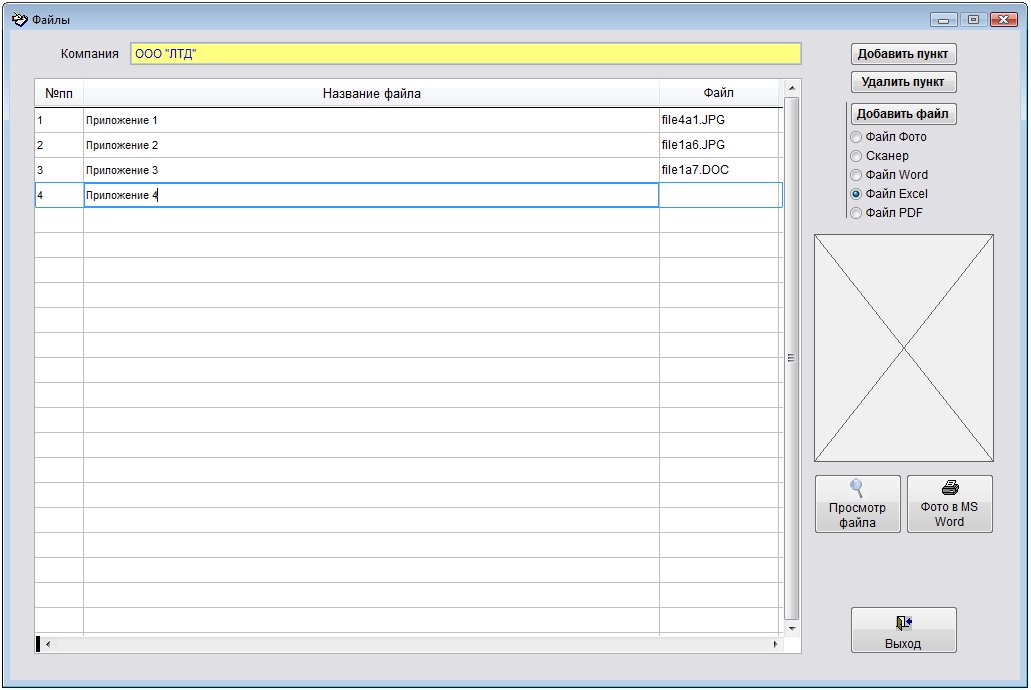Click row number 1 cell

(x=59, y=120)
